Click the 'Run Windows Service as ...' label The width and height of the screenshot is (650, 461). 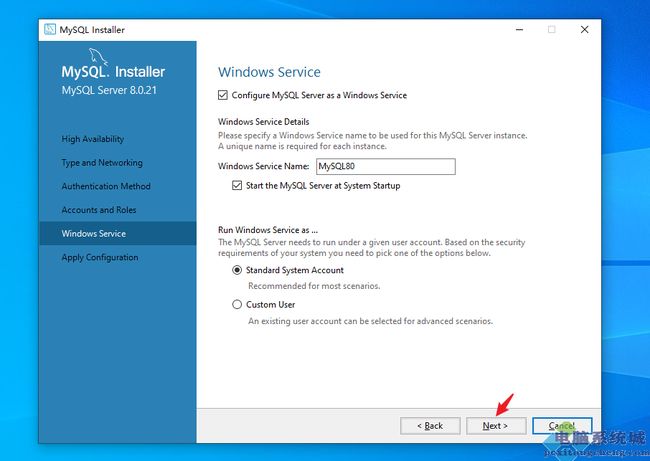(x=268, y=230)
